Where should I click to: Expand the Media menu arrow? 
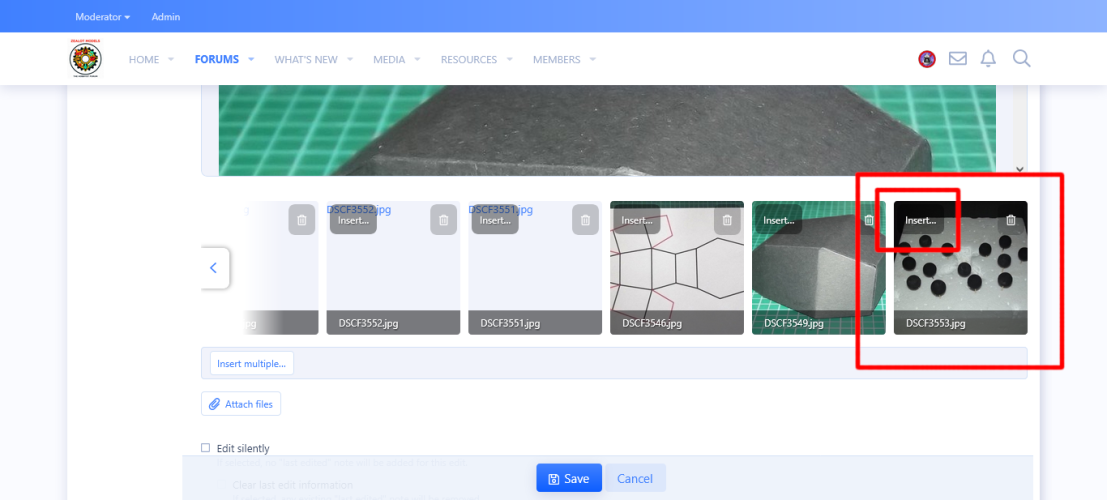tap(417, 59)
